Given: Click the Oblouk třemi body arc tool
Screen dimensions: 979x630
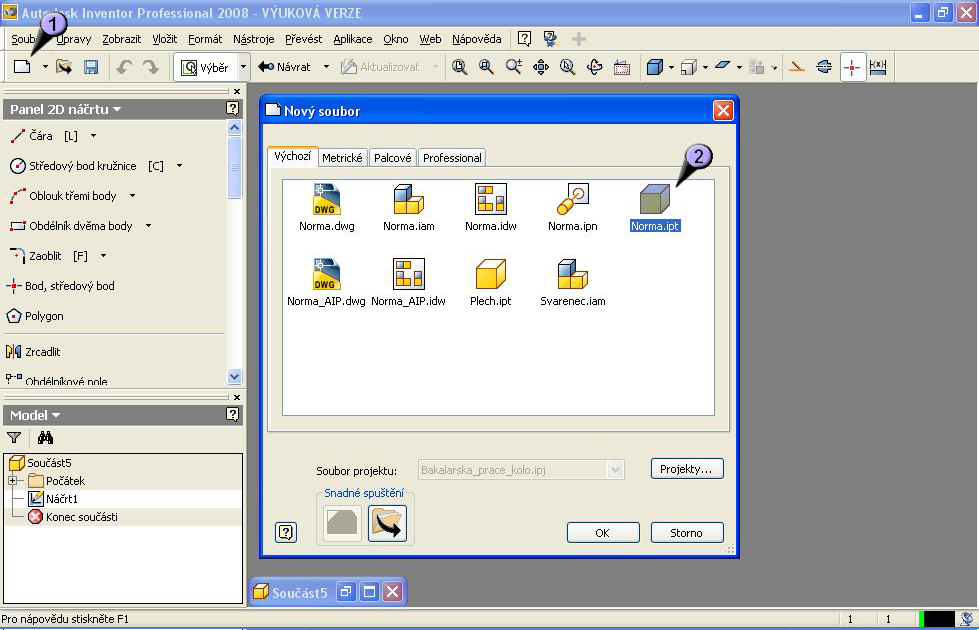Looking at the screenshot, I should tap(63, 196).
